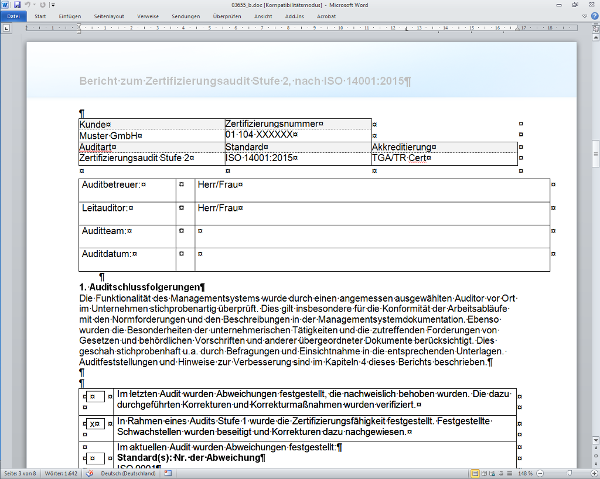Click the word count 'Wörter' in status bar
Image resolution: width=600 pixels, height=479 pixels.
(x=62, y=473)
